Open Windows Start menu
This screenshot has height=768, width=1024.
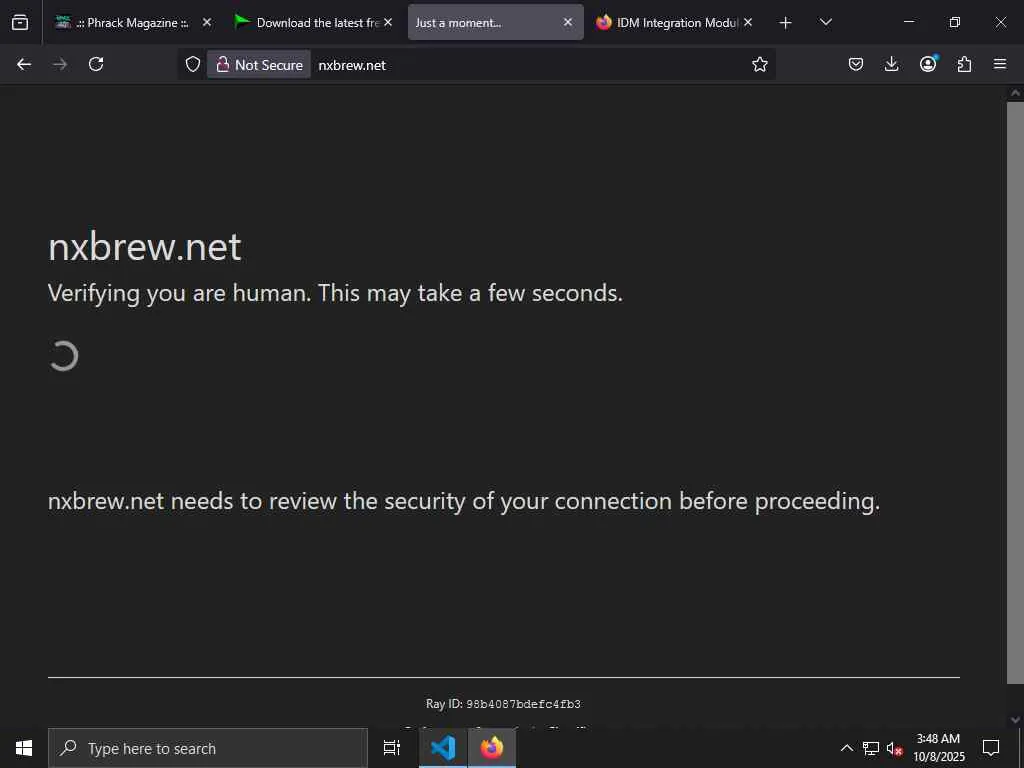[24, 748]
